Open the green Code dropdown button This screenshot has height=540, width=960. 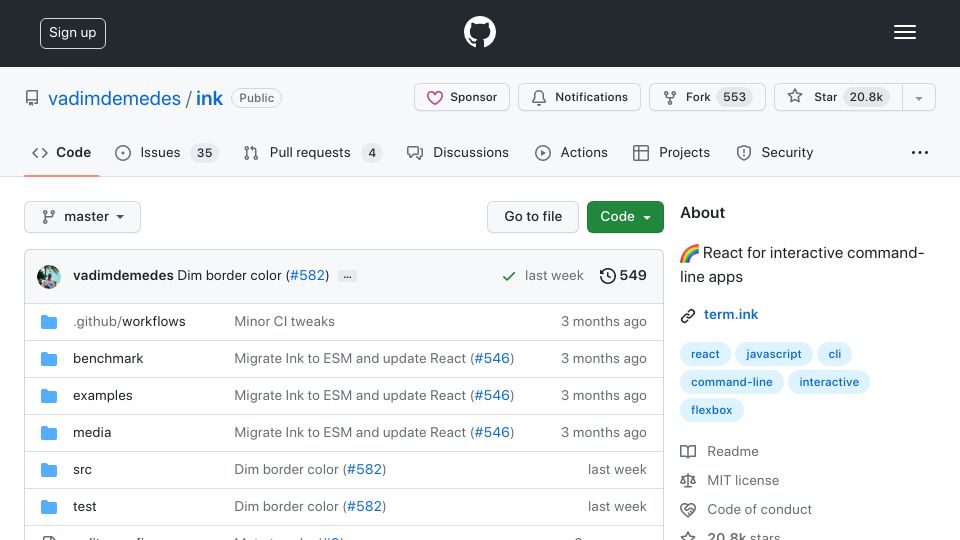click(x=625, y=217)
